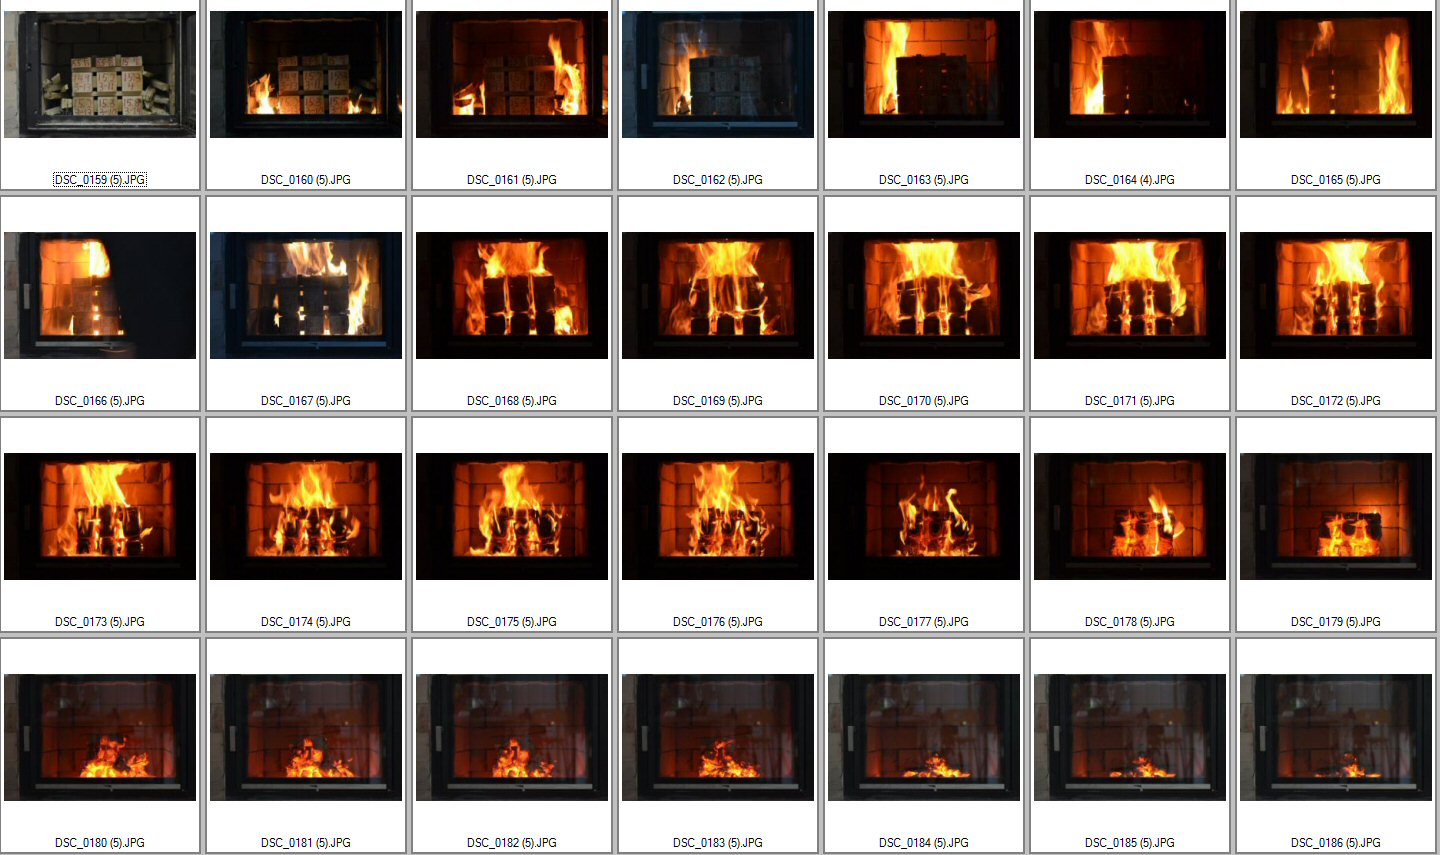The width and height of the screenshot is (1440, 855).
Task: Click the filename label DSC_0182 (5).JPG
Action: coord(512,843)
